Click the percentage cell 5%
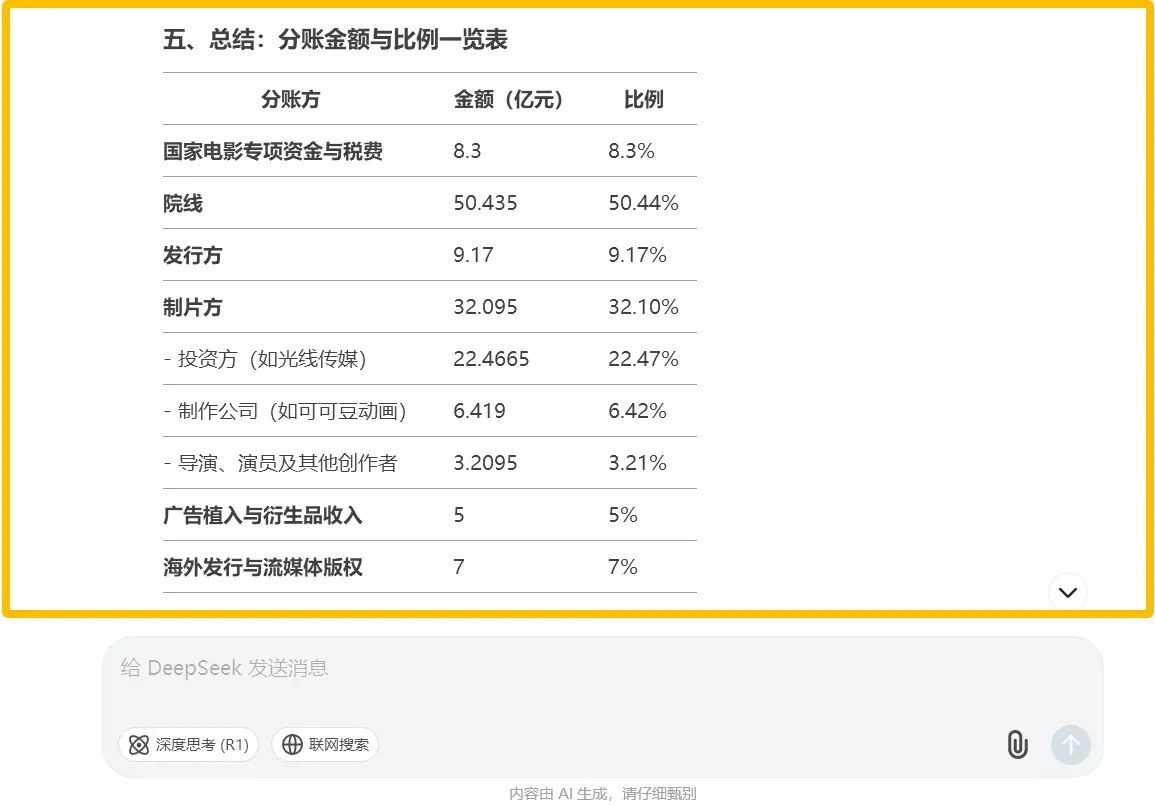 click(622, 516)
